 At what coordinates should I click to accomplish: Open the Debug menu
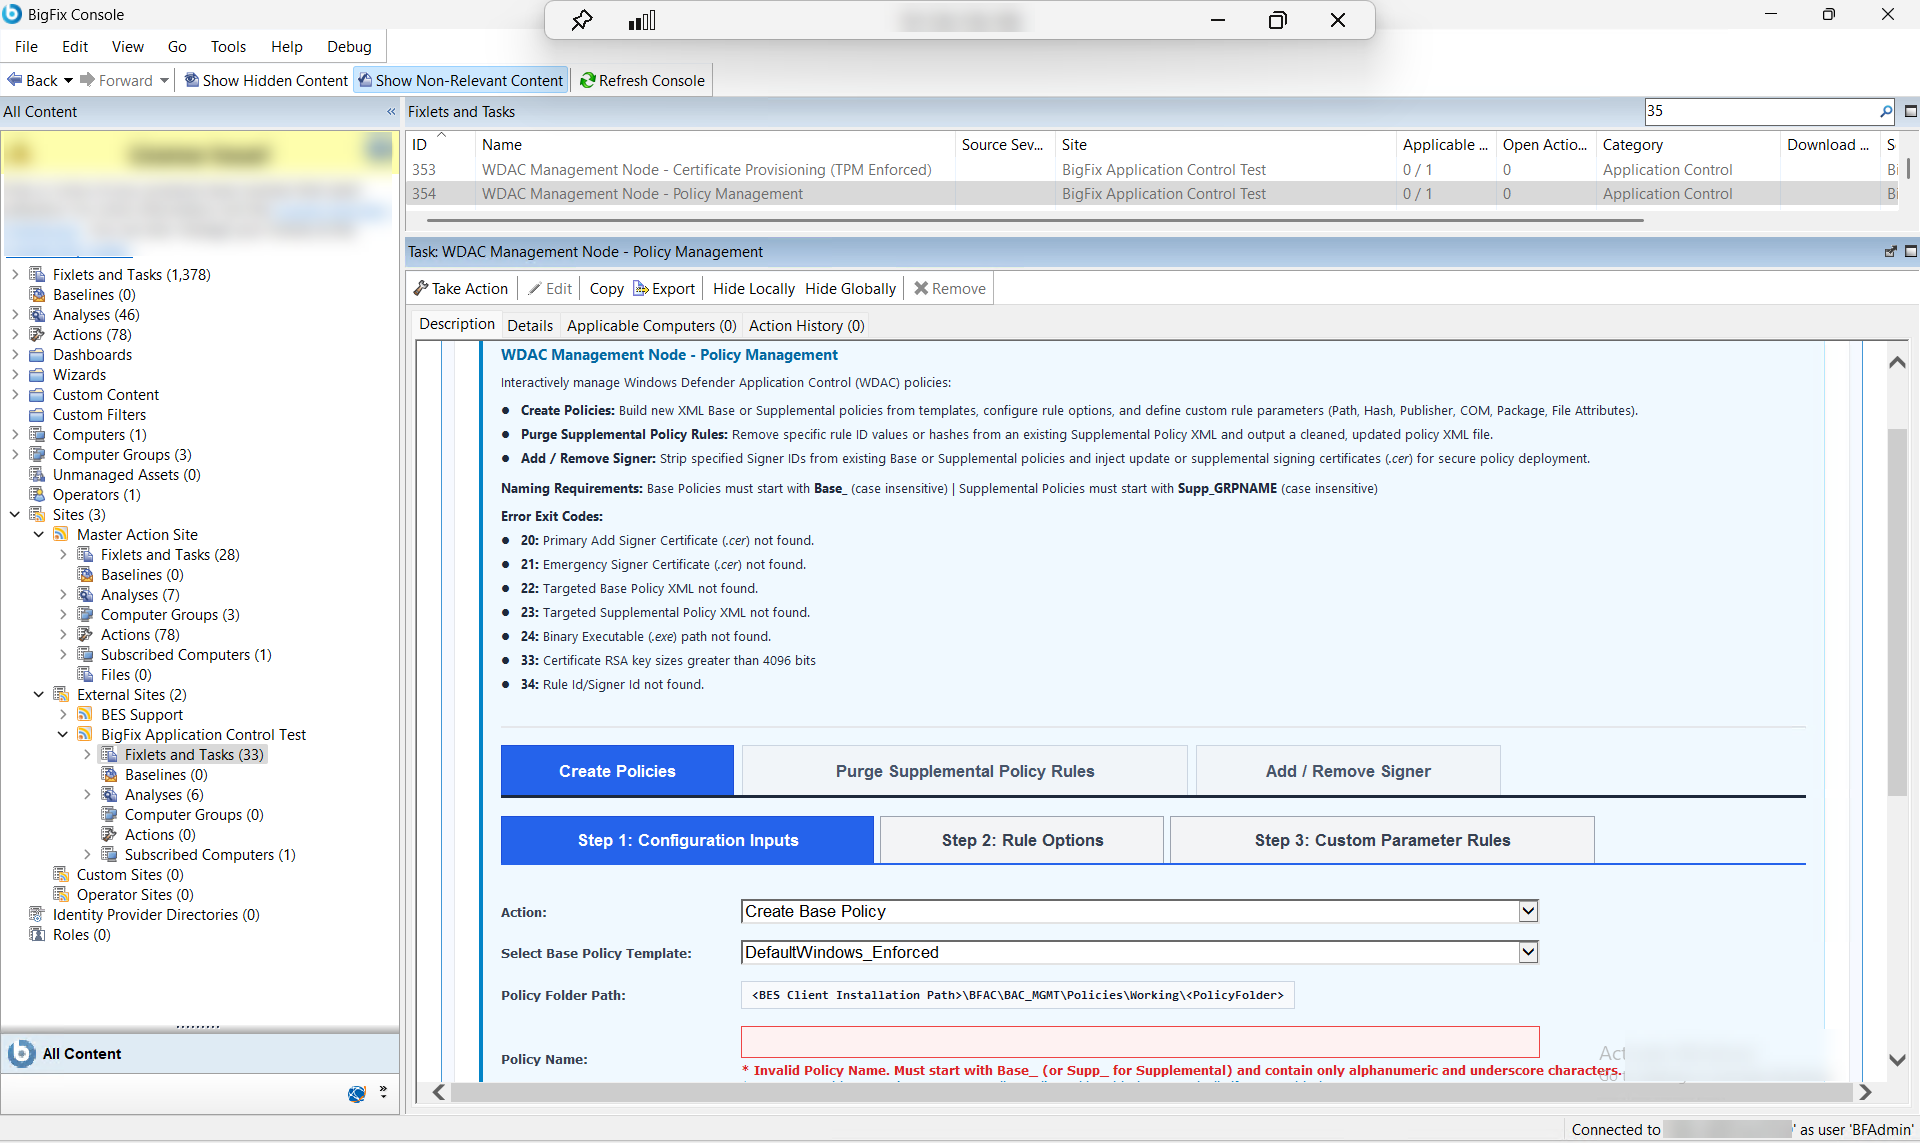tap(349, 47)
